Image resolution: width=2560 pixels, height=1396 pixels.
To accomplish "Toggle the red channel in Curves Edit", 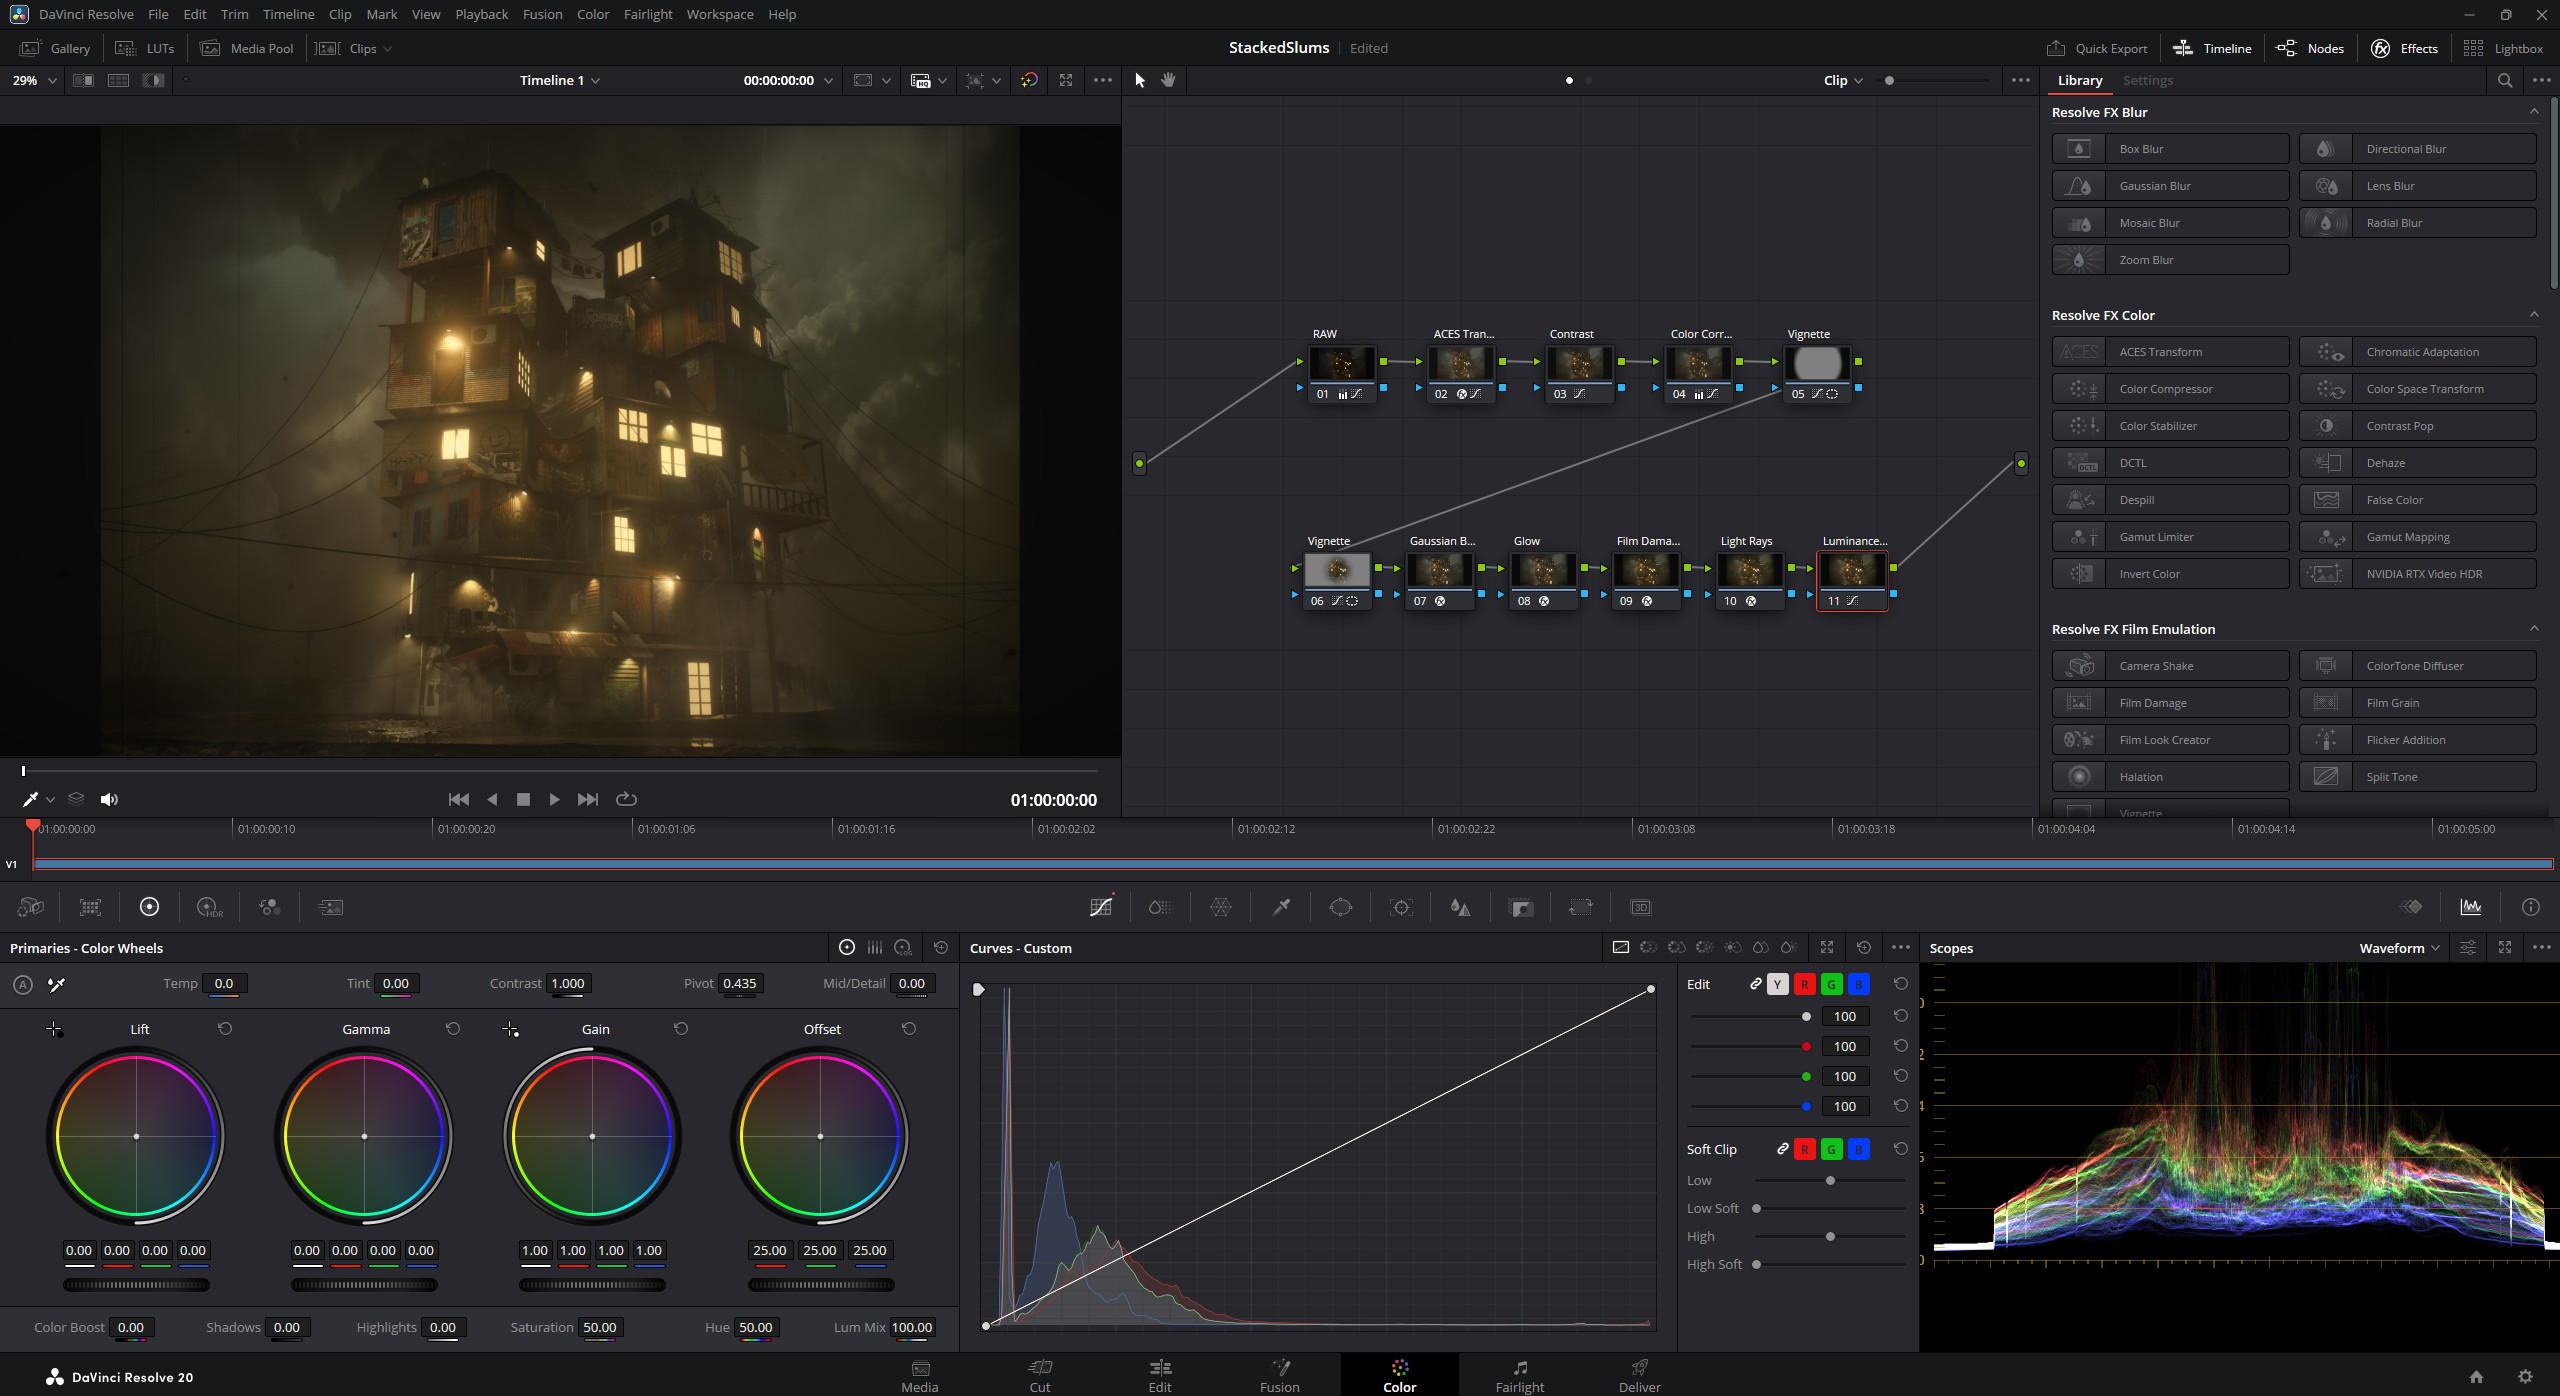I will coord(1804,984).
